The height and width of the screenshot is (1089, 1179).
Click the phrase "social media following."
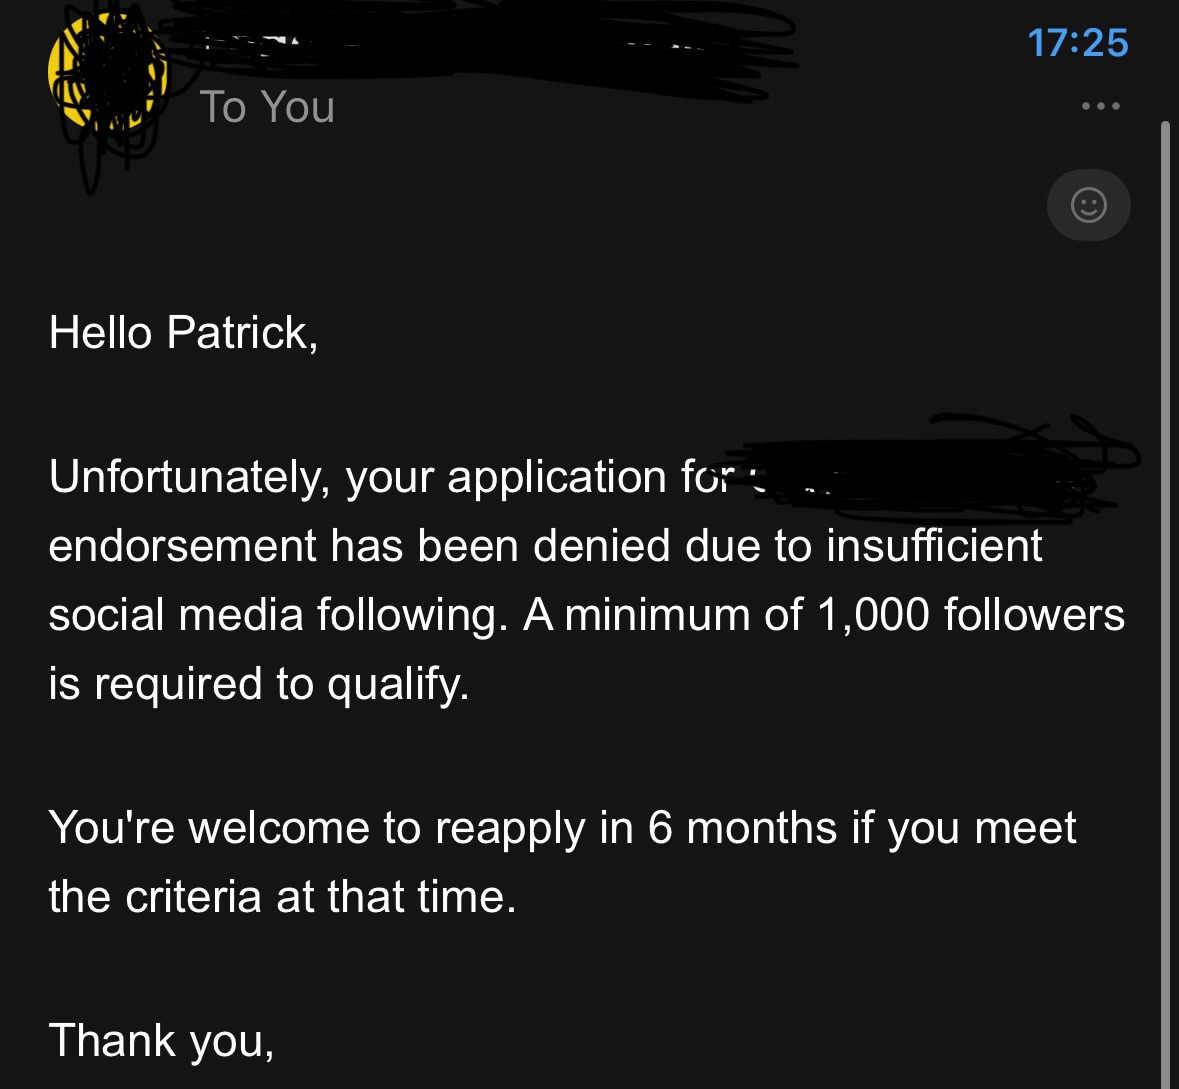point(272,615)
